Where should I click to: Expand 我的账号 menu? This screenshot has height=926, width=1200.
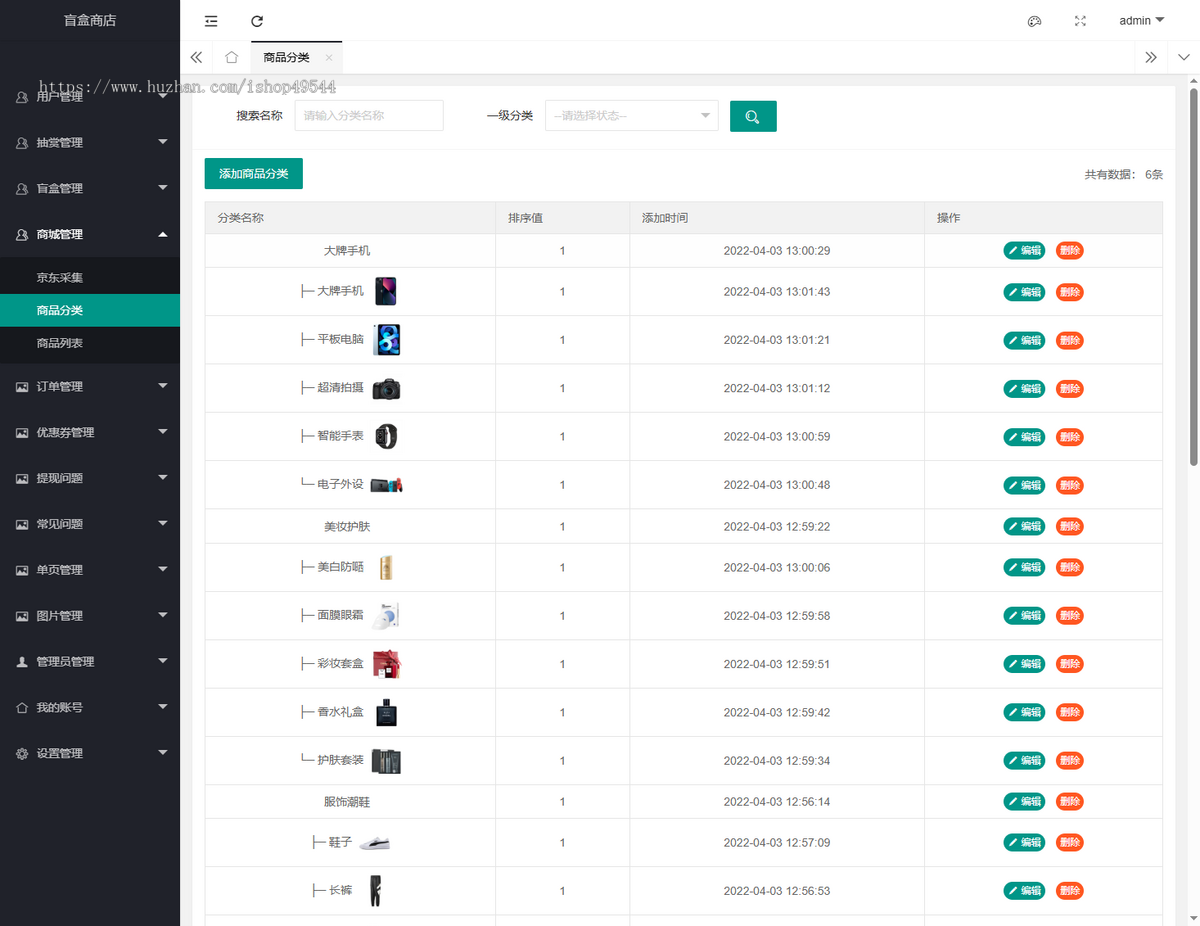[90, 708]
